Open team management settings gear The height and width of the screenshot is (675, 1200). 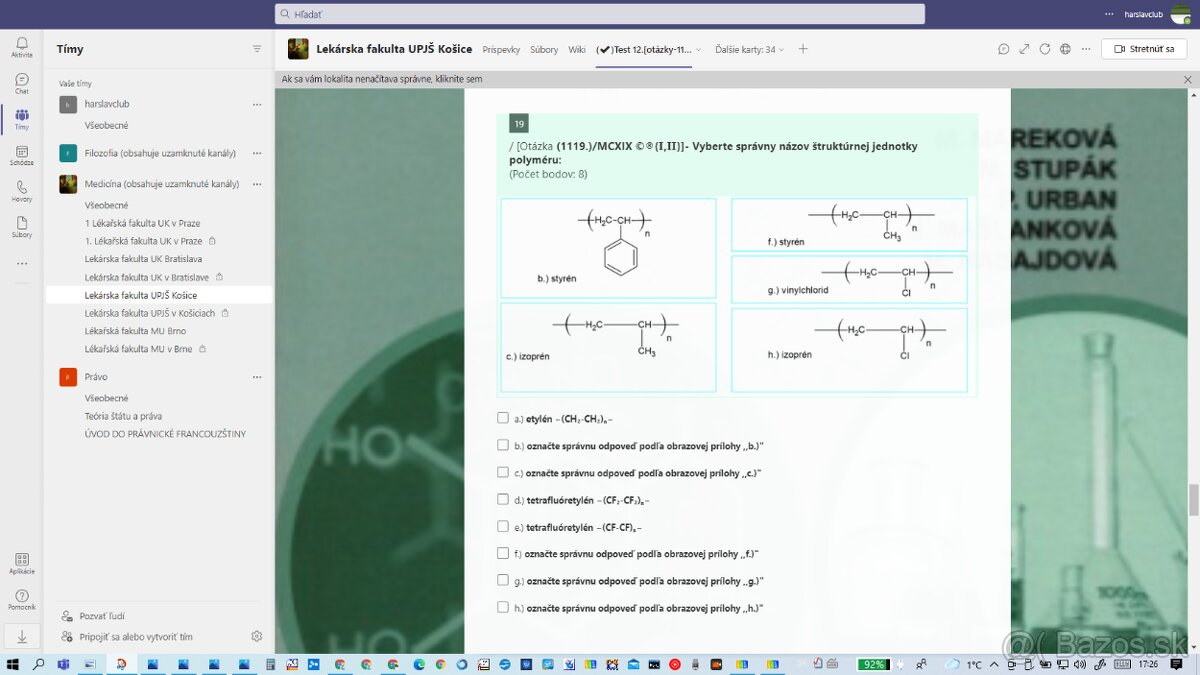257,636
